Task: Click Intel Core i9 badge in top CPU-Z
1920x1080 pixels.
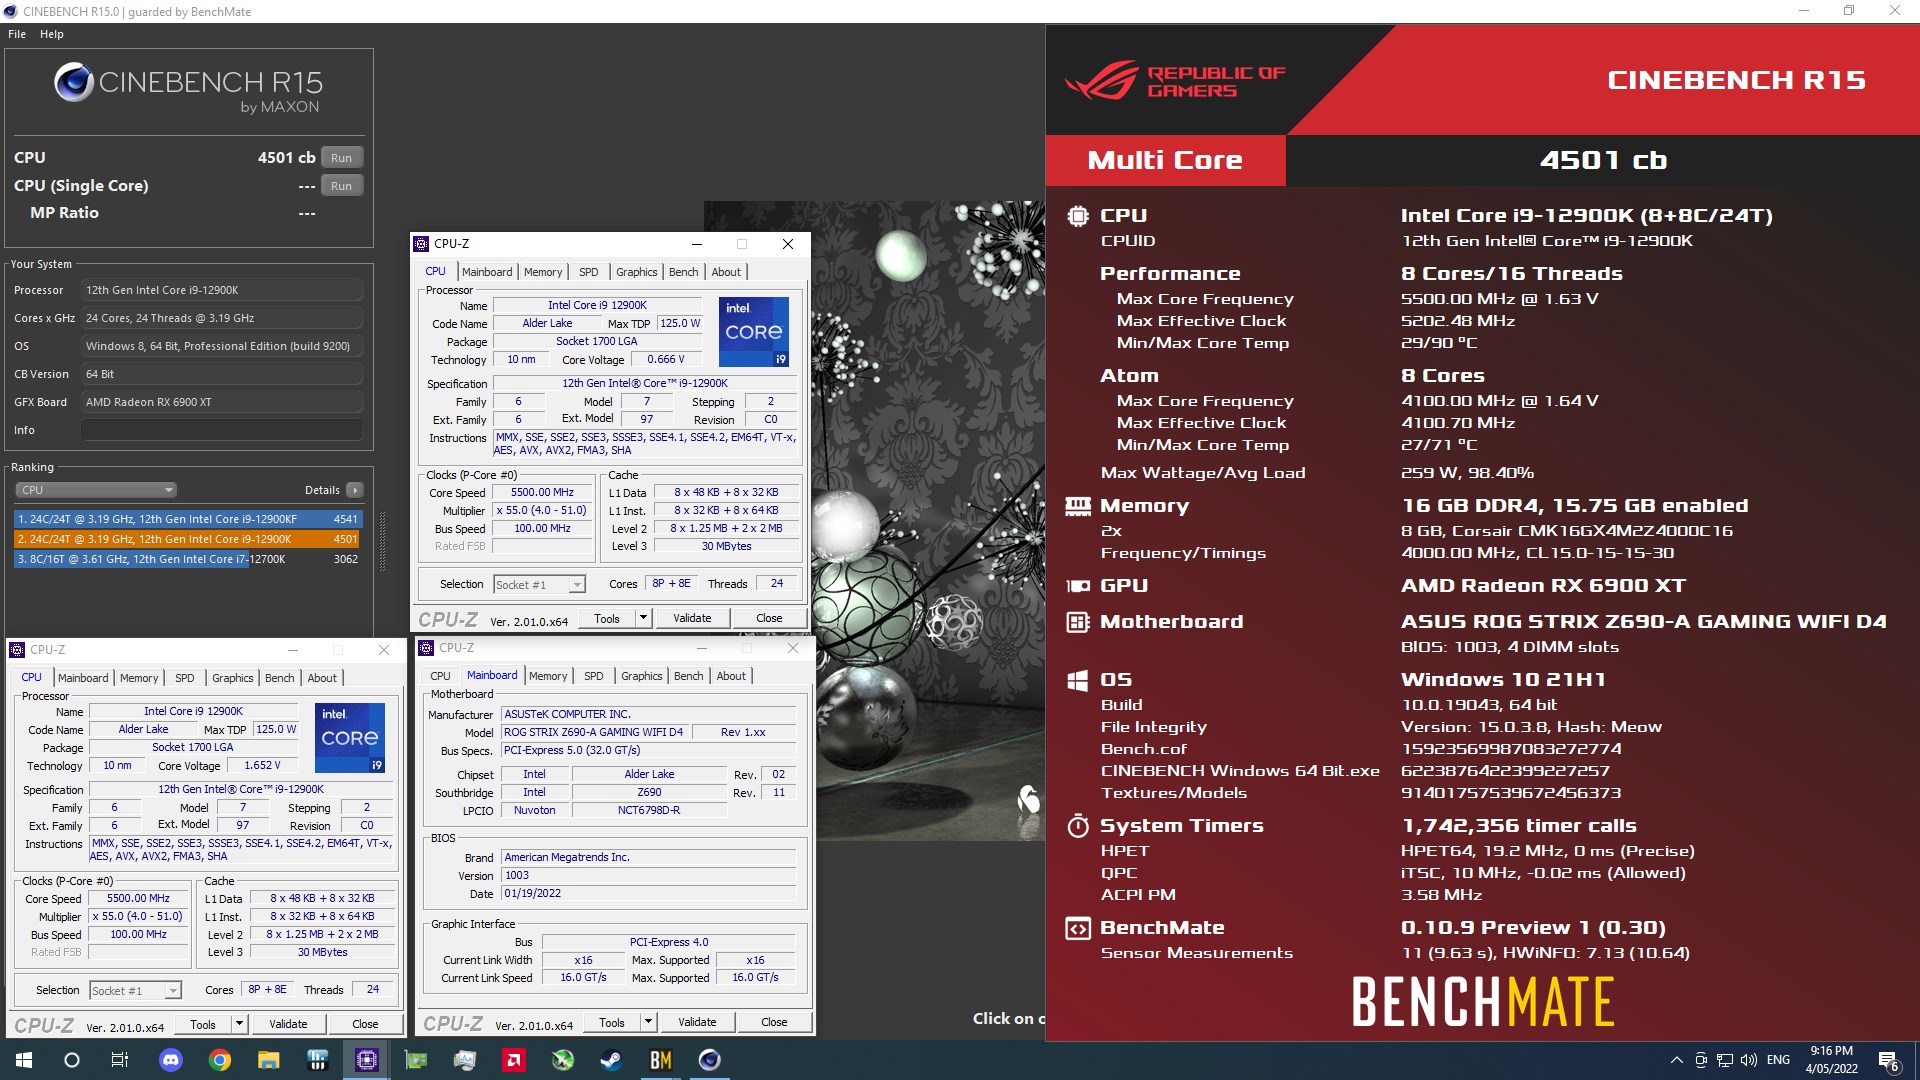Action: coord(754,331)
